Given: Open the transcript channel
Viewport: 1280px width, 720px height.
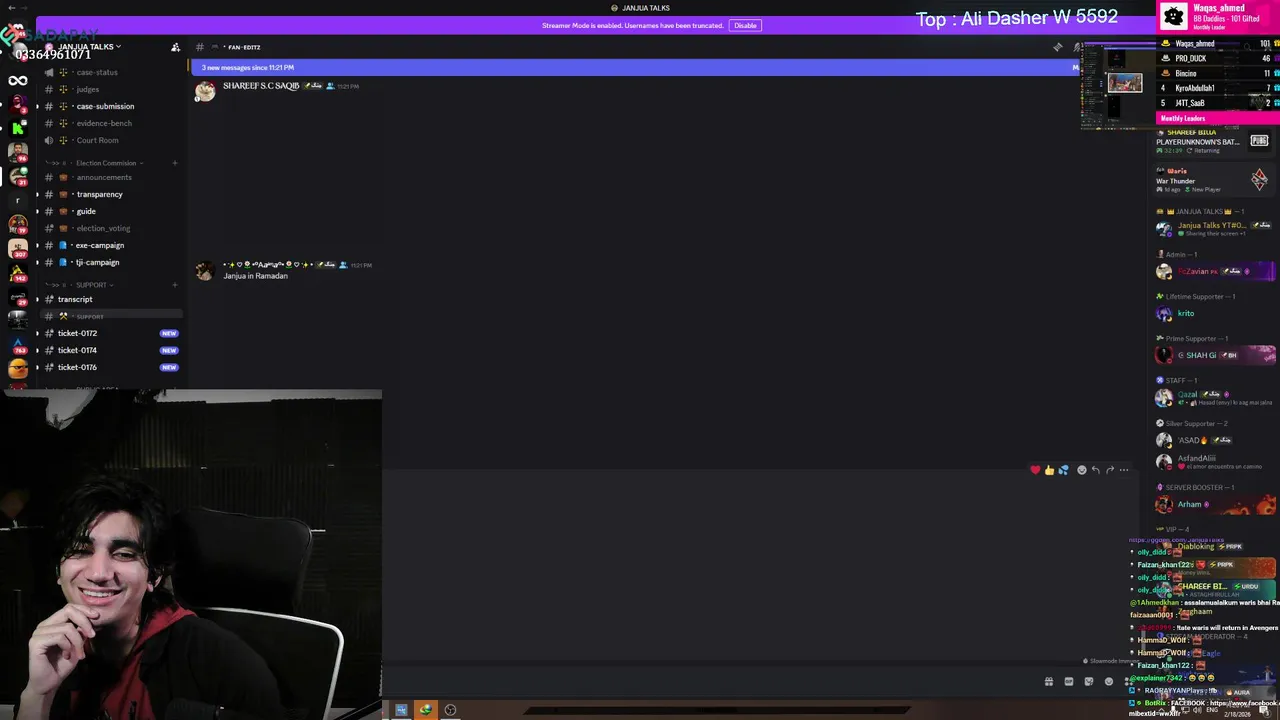Looking at the screenshot, I should click(75, 299).
